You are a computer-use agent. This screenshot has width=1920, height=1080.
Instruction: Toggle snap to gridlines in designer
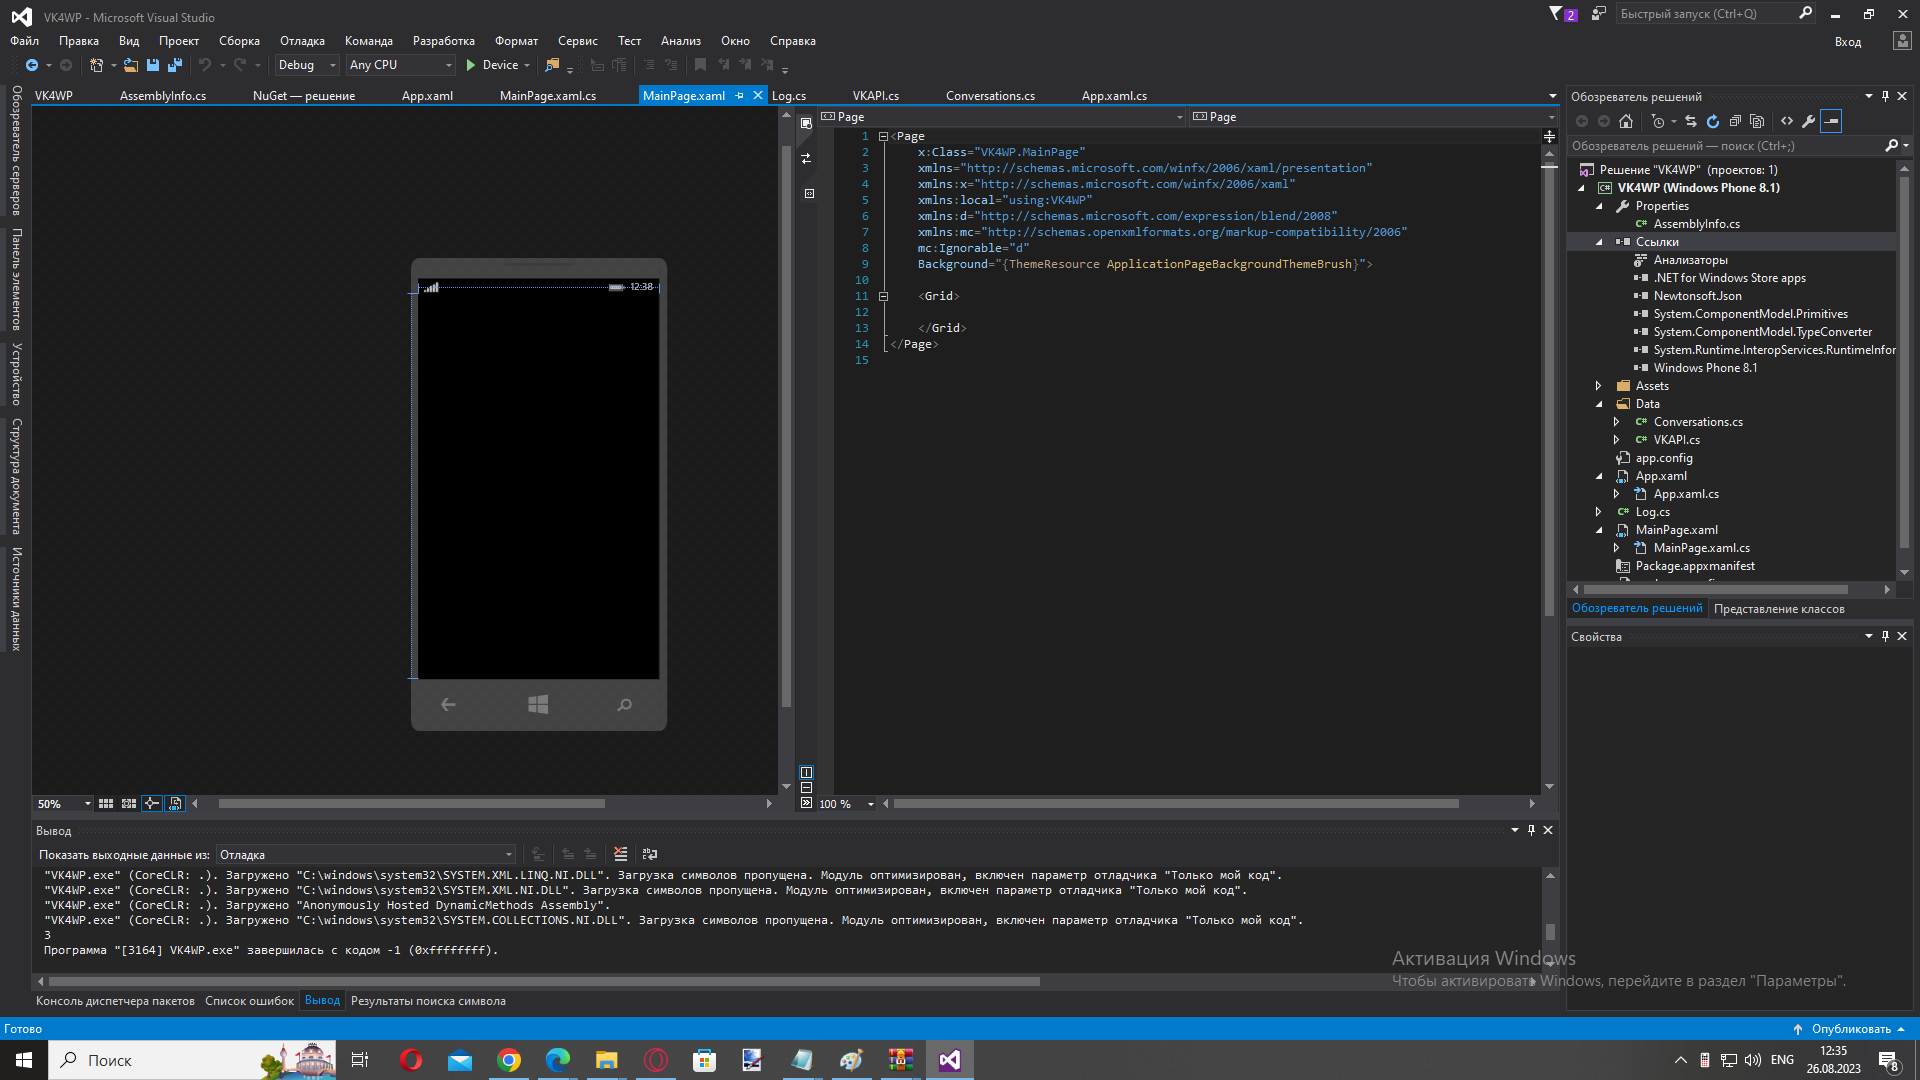point(129,804)
